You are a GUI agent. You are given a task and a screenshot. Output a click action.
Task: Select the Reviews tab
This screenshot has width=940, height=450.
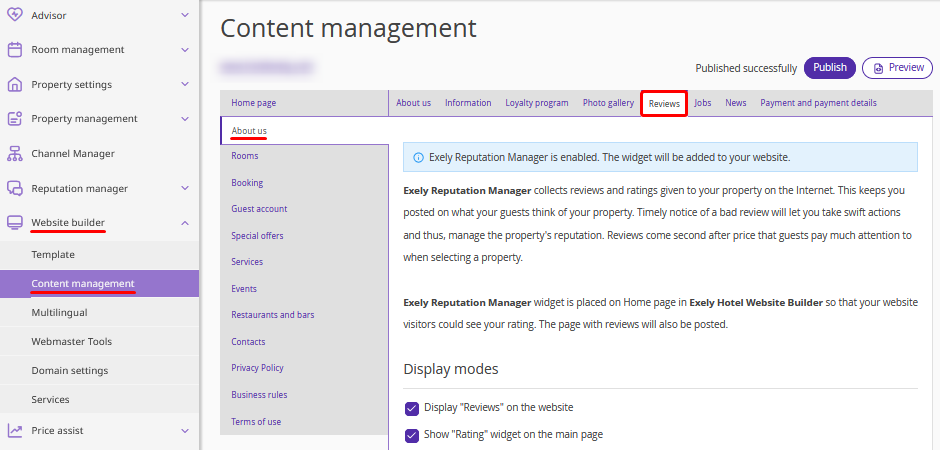click(x=664, y=104)
